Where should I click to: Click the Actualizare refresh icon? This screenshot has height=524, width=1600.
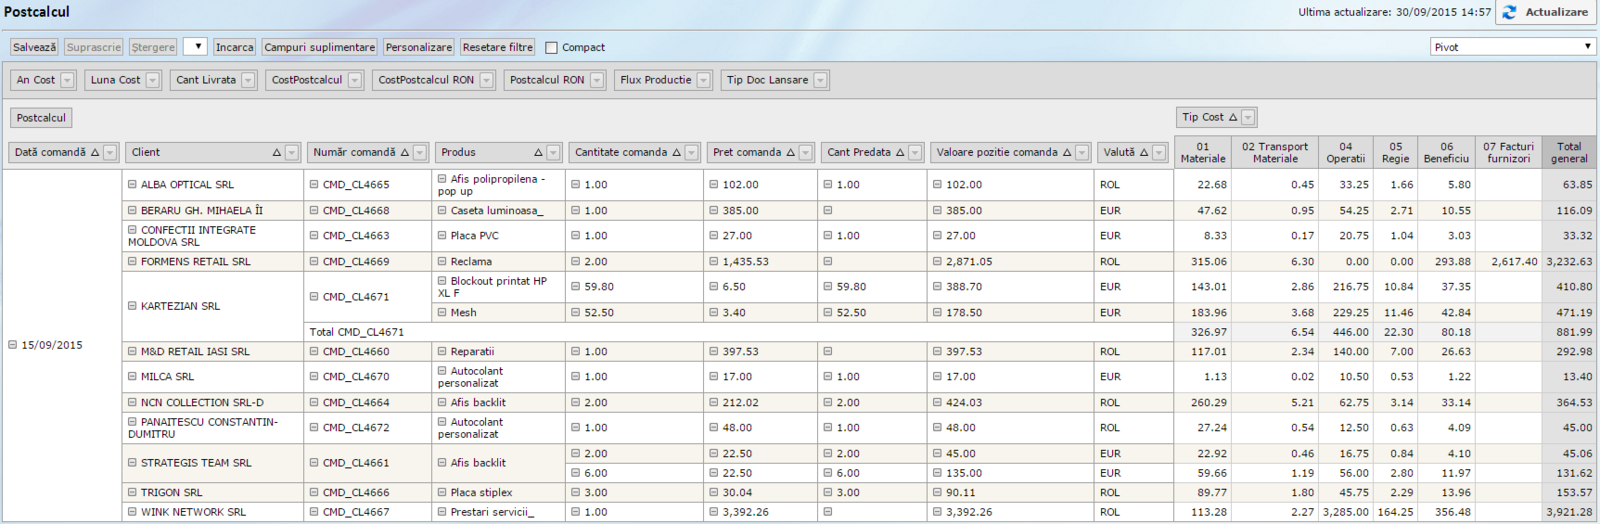1509,12
